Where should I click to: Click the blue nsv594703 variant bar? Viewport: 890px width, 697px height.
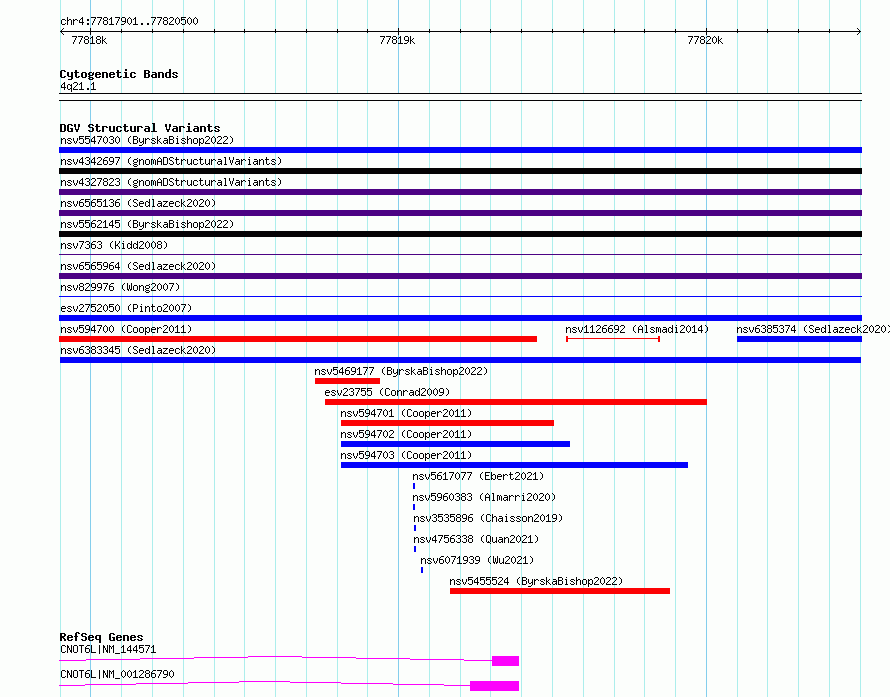[514, 465]
